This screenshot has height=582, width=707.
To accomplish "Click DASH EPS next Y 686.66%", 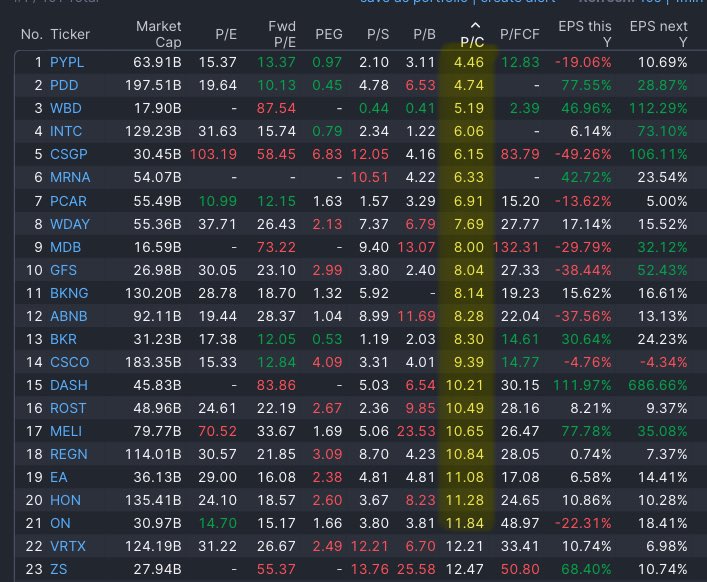I will [x=658, y=385].
